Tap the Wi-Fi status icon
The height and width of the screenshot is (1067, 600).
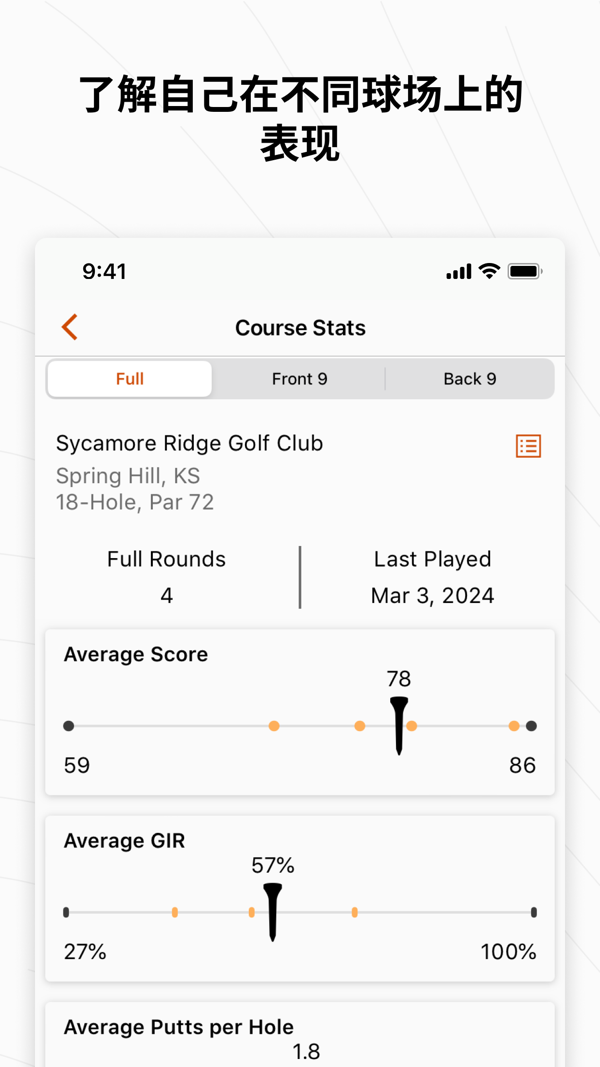[x=489, y=271]
